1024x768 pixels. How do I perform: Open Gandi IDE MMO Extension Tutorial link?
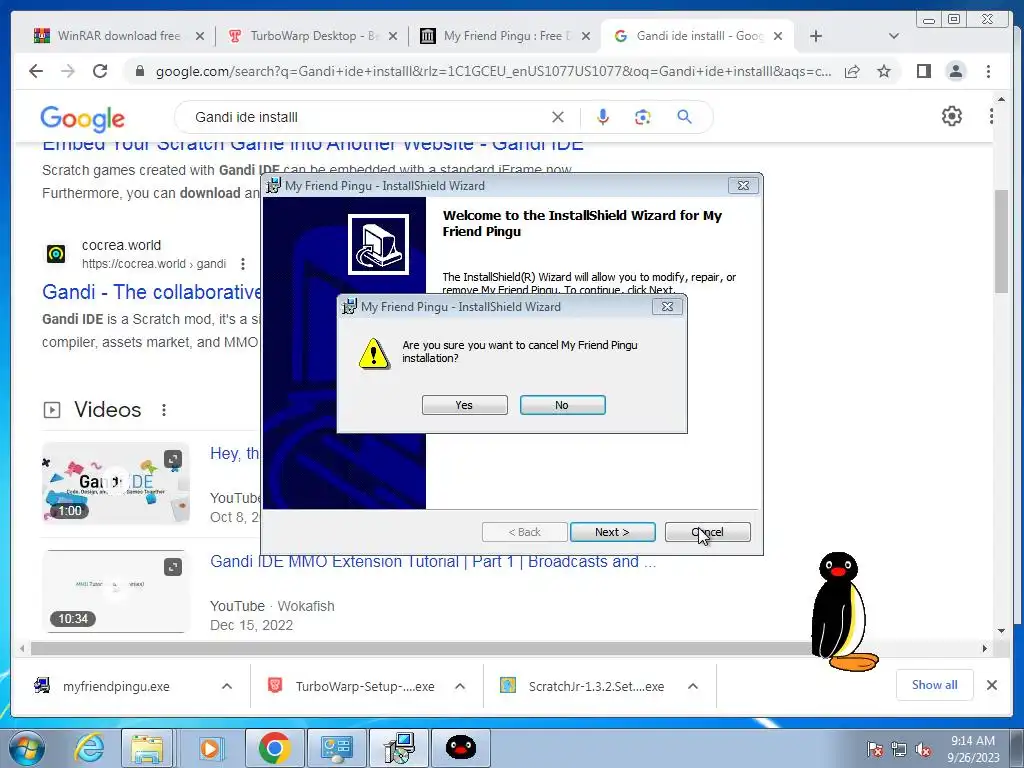click(433, 562)
